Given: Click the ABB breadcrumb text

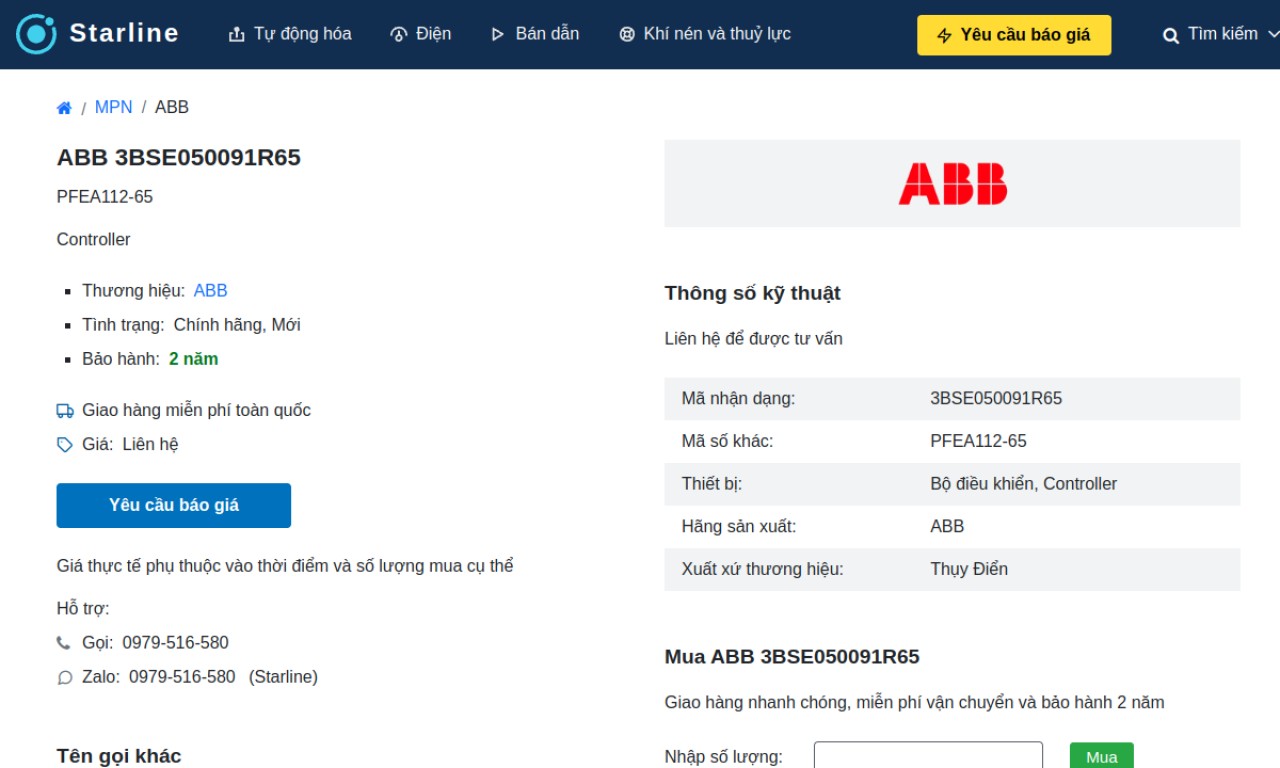Looking at the screenshot, I should [172, 107].
